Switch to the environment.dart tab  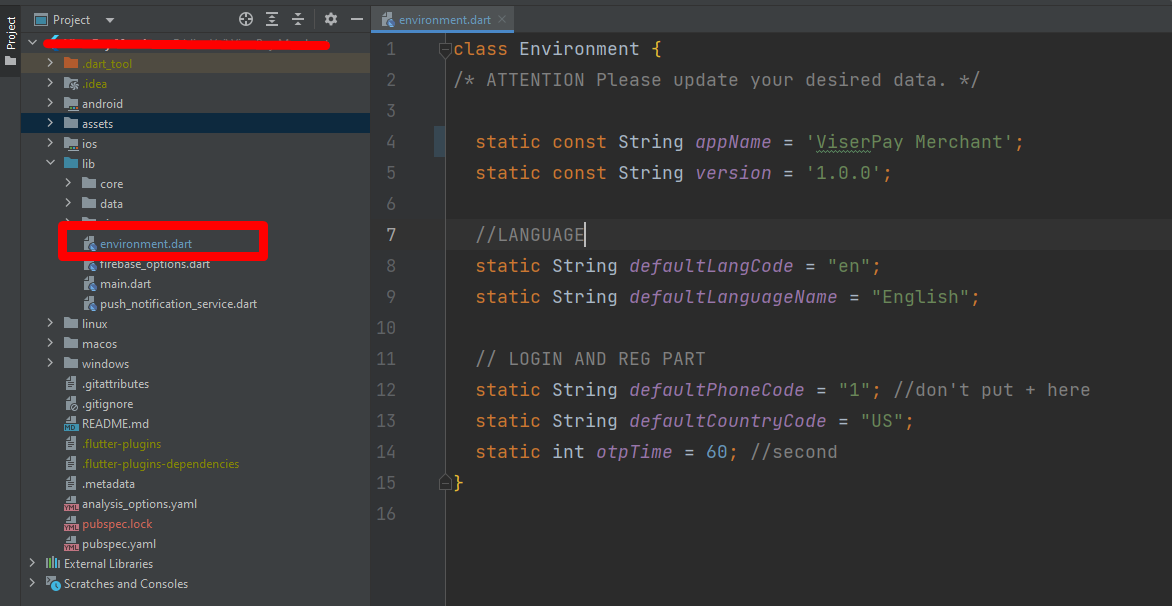[438, 20]
